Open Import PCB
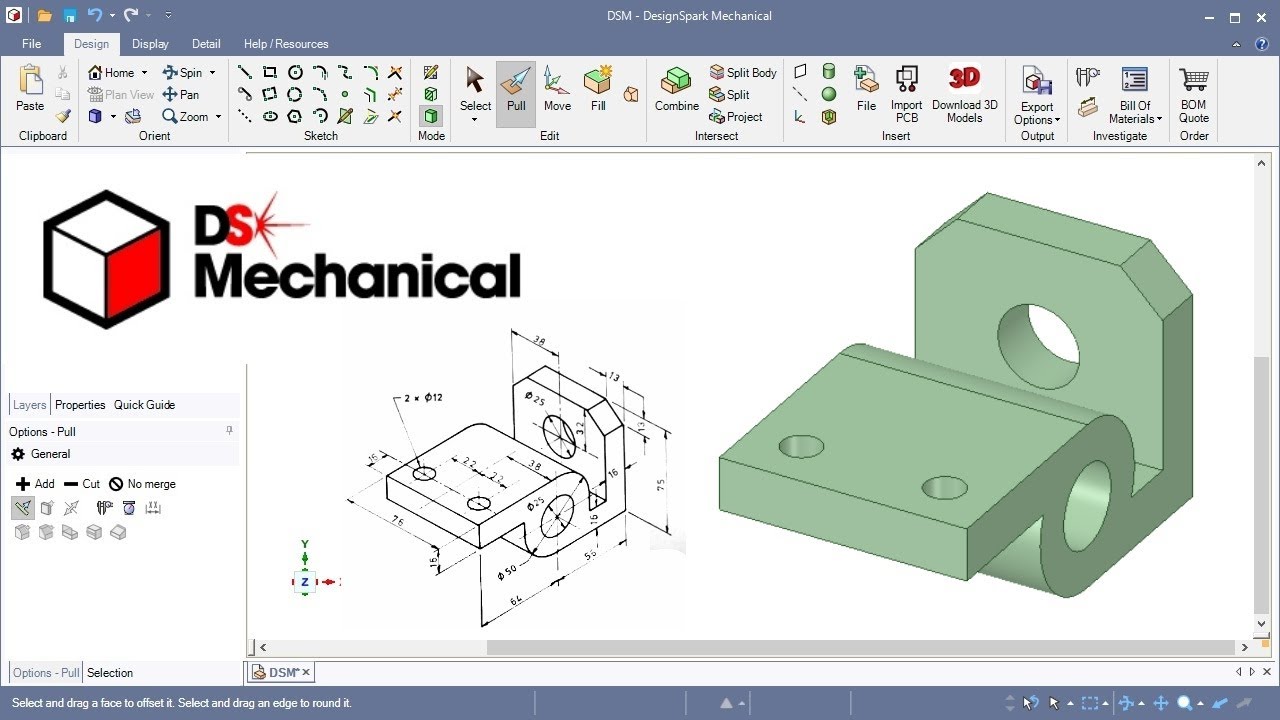The height and width of the screenshot is (720, 1280). click(907, 94)
